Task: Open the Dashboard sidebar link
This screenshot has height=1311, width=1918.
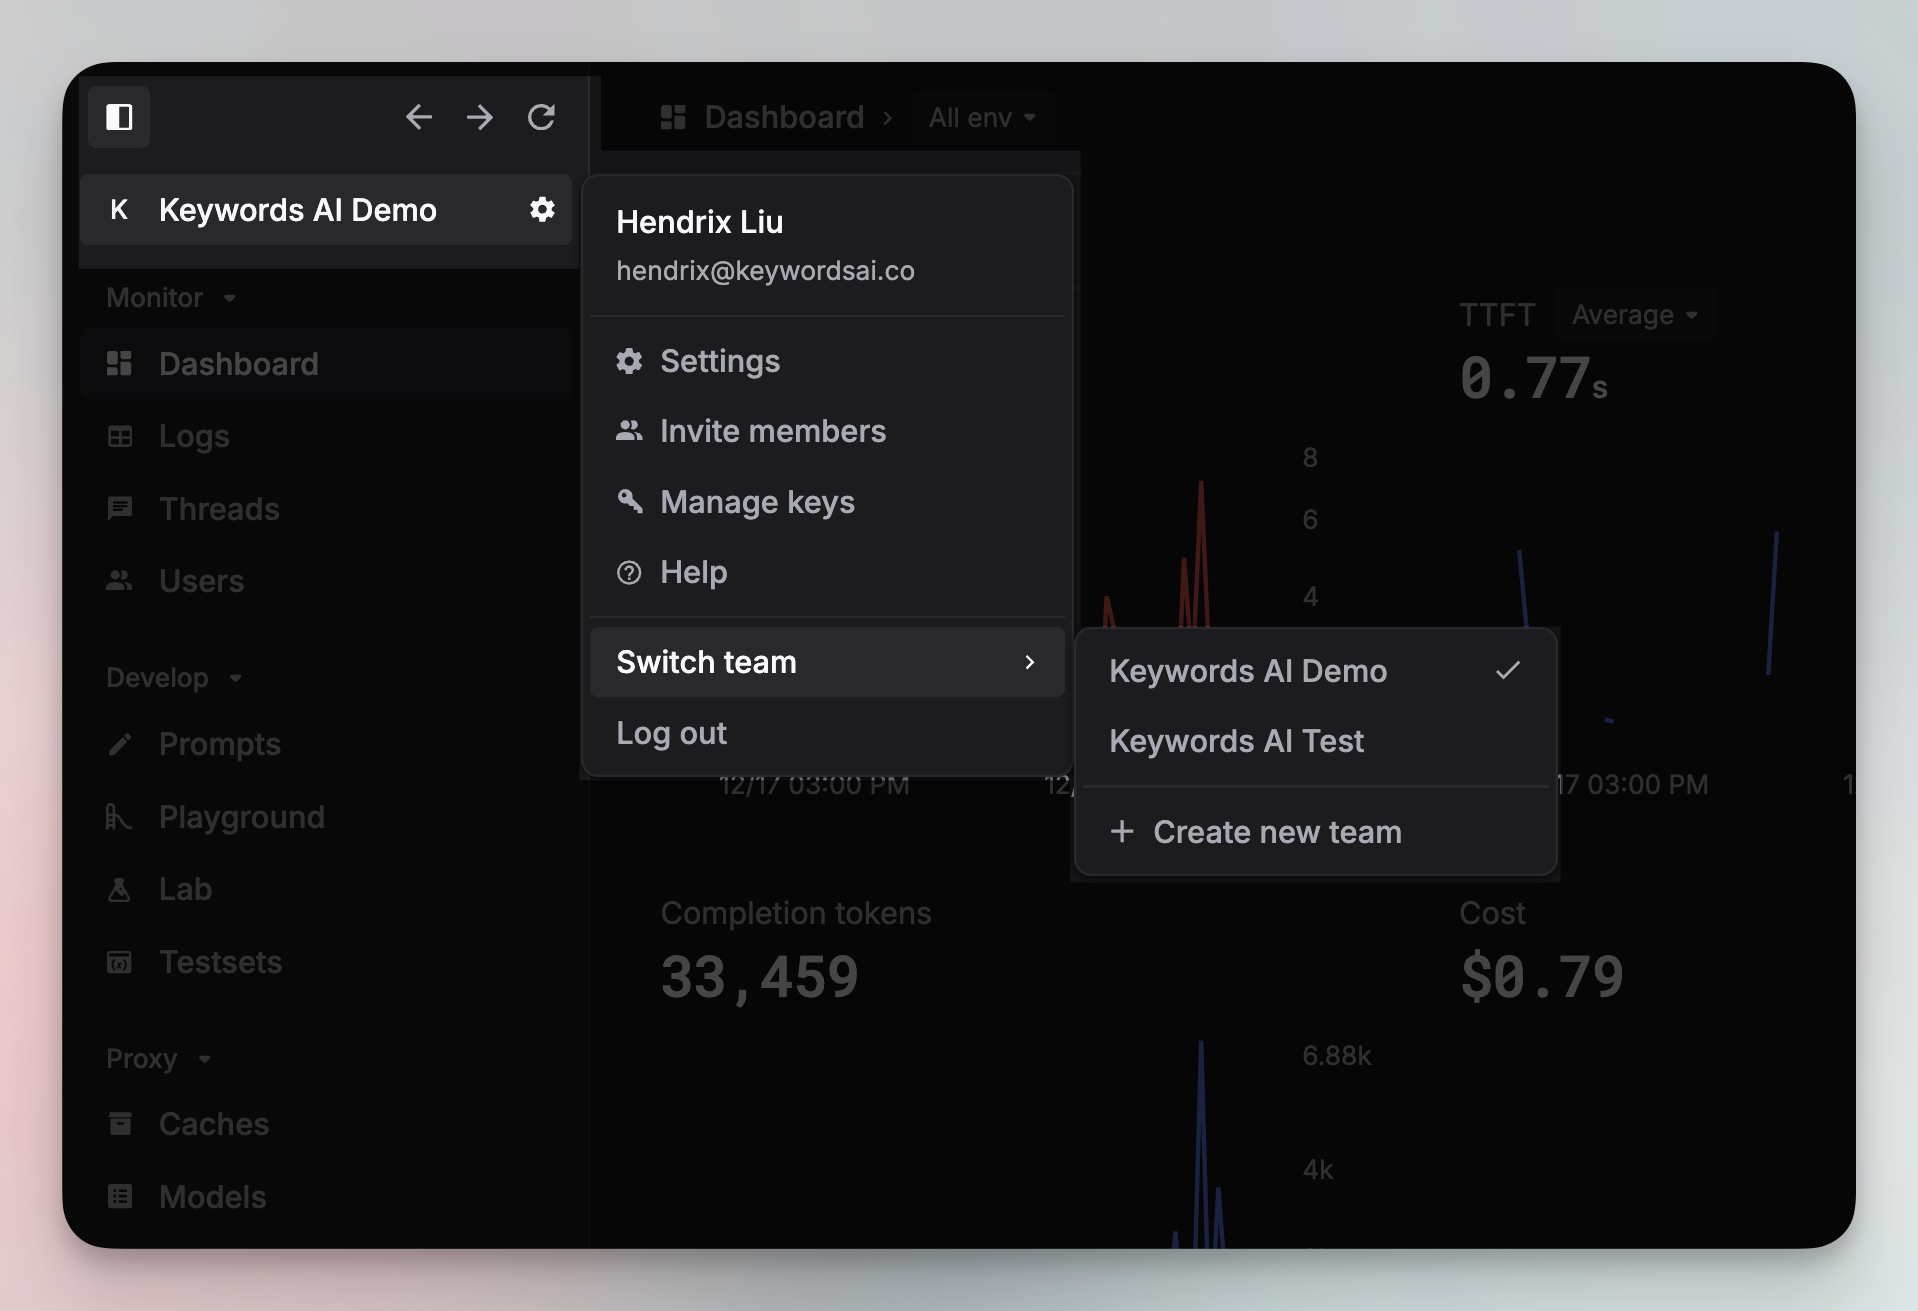Action: click(326, 364)
